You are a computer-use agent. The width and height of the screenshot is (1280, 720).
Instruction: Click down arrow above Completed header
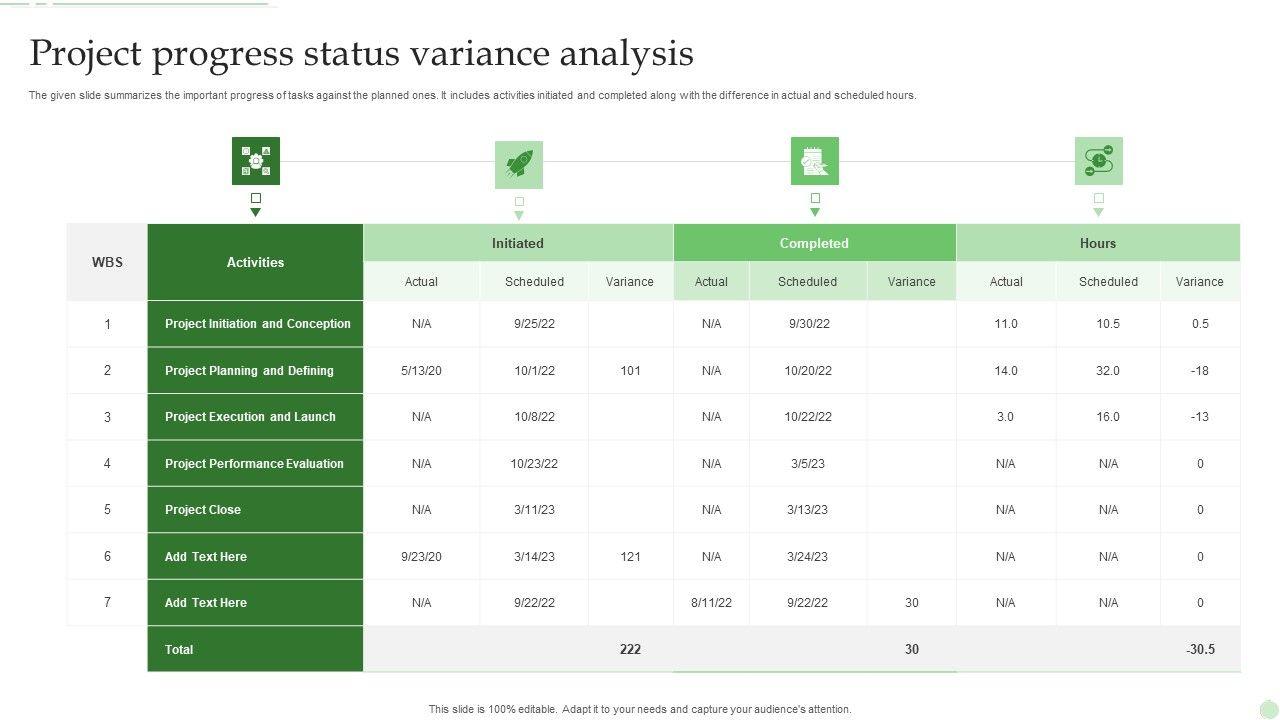coord(815,212)
